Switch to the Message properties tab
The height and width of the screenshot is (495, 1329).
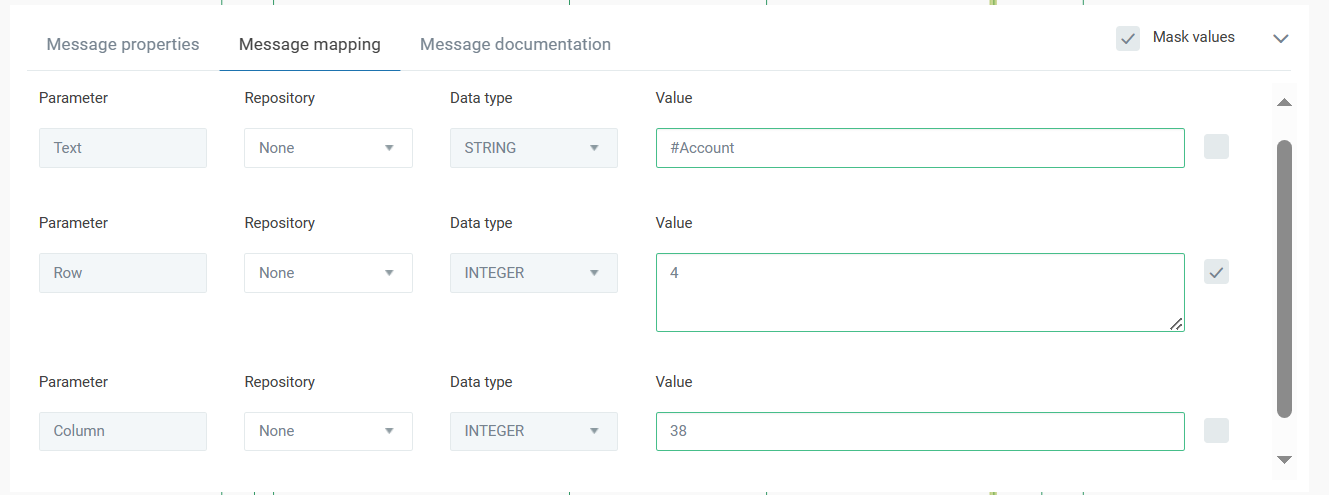123,44
